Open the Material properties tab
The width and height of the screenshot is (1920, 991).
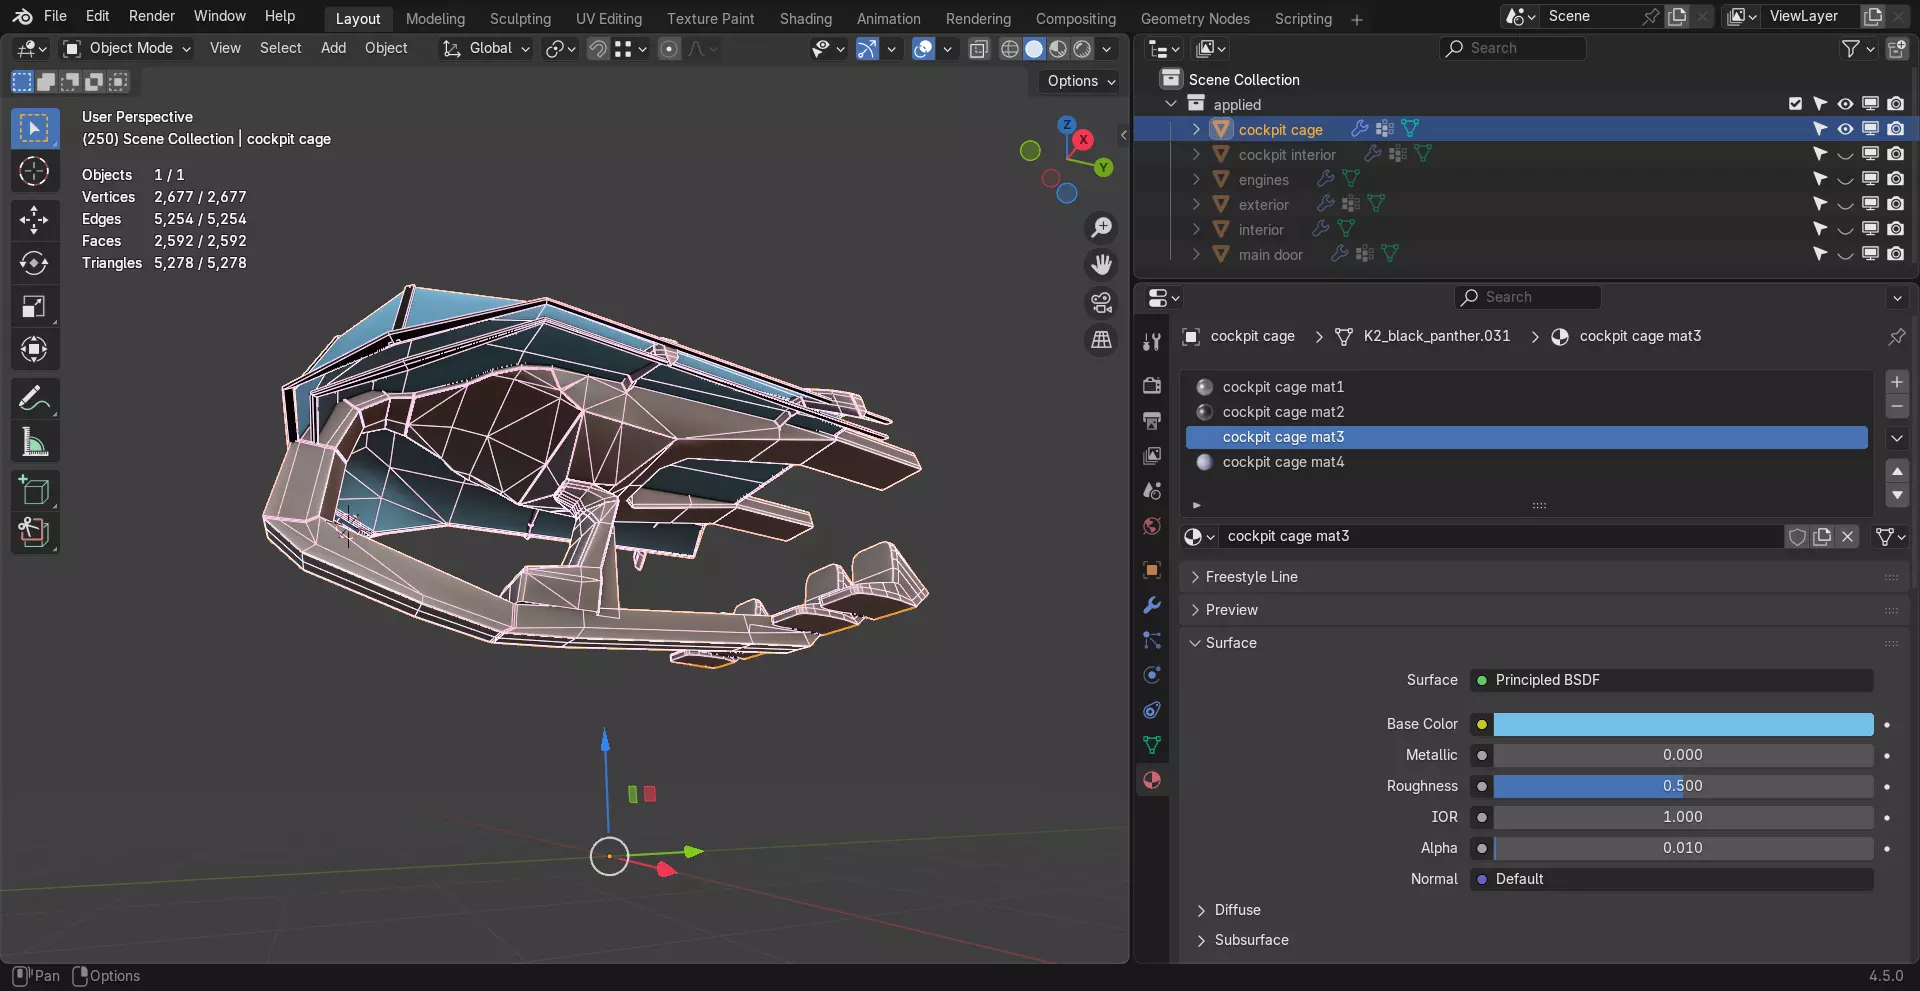[x=1152, y=780]
